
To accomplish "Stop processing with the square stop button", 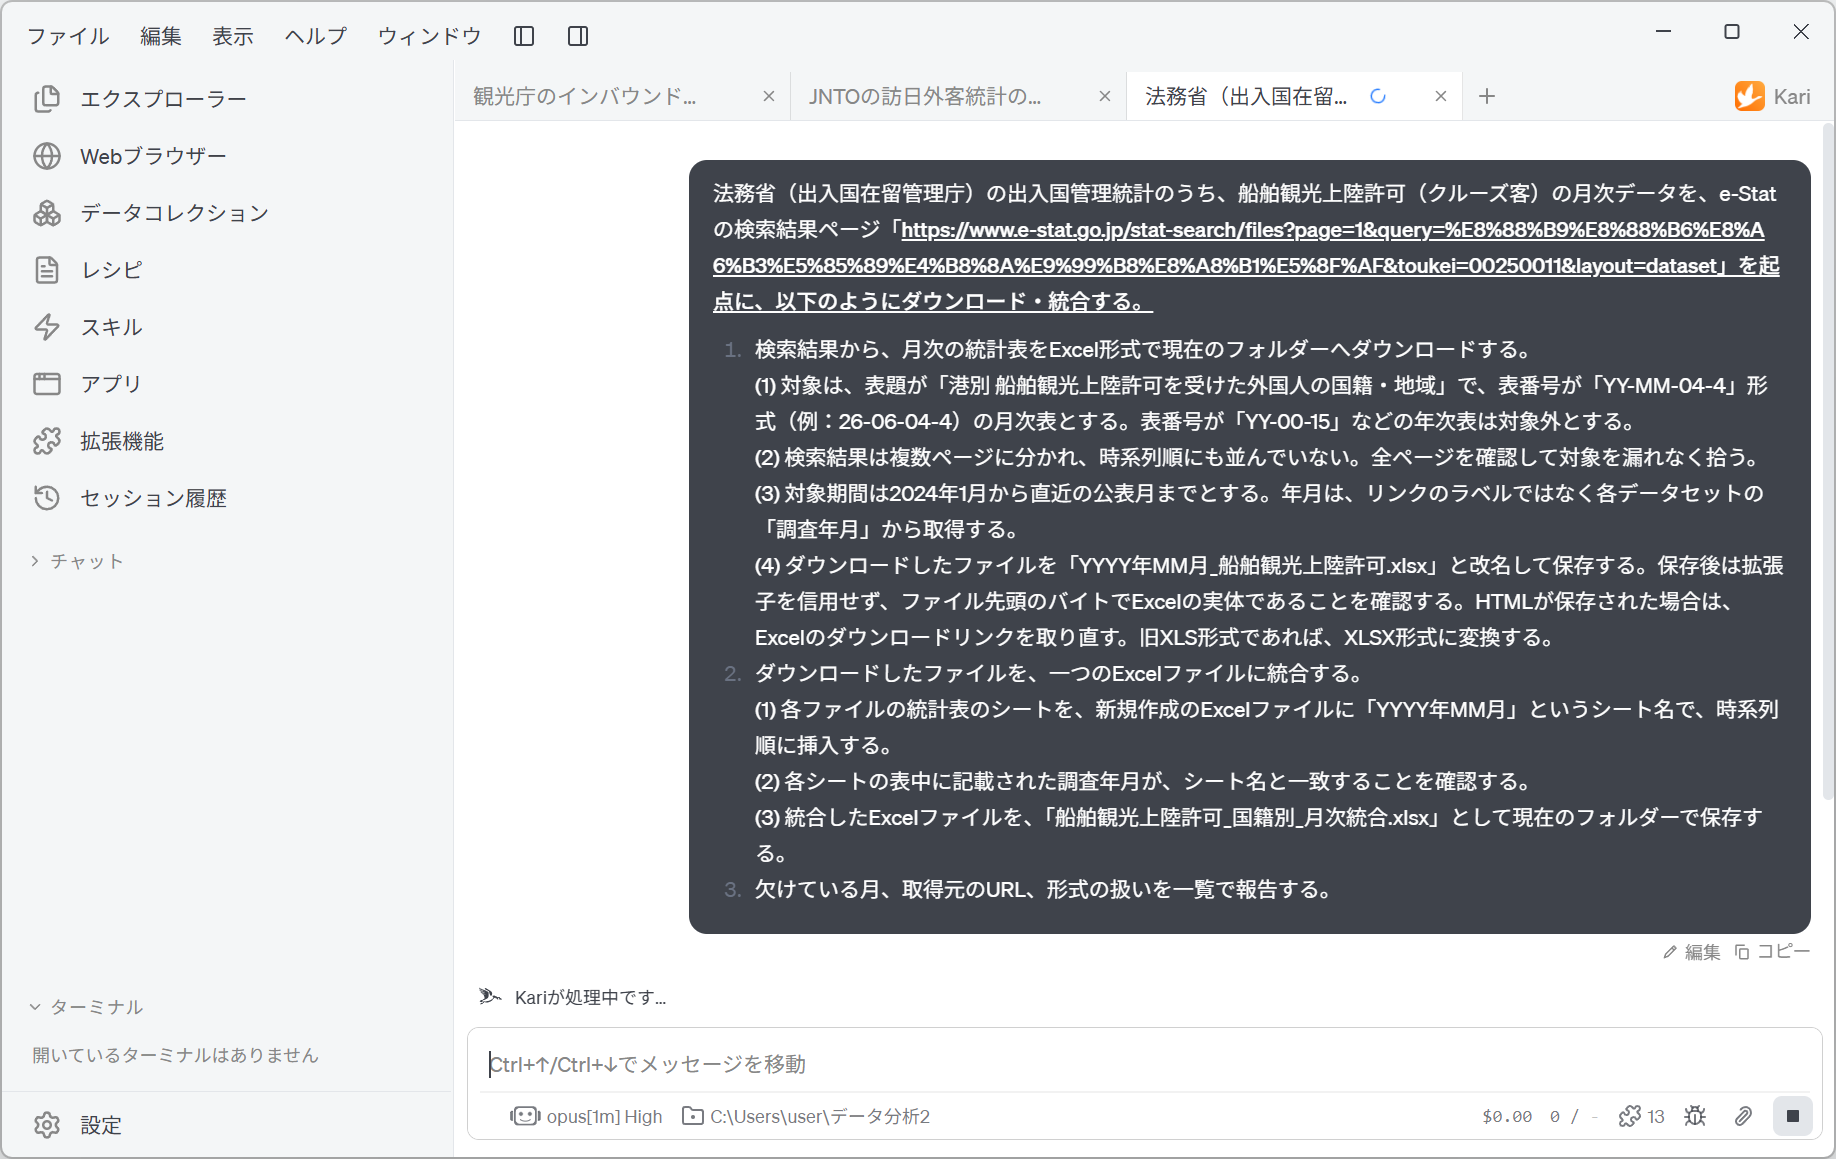I will coord(1793,1116).
